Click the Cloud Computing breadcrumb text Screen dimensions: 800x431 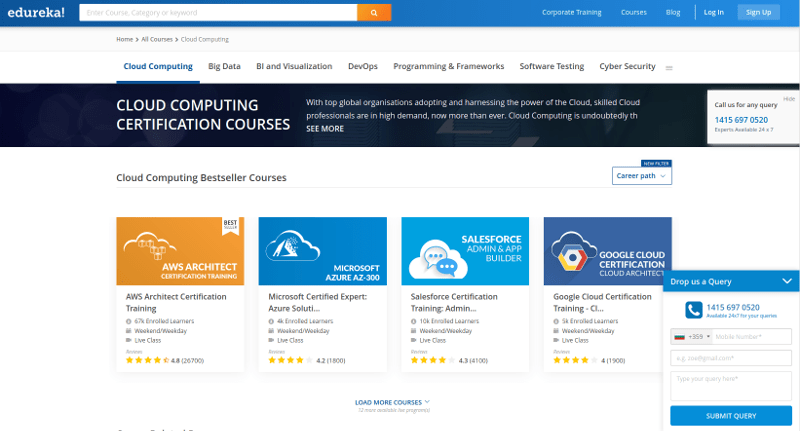(x=205, y=39)
